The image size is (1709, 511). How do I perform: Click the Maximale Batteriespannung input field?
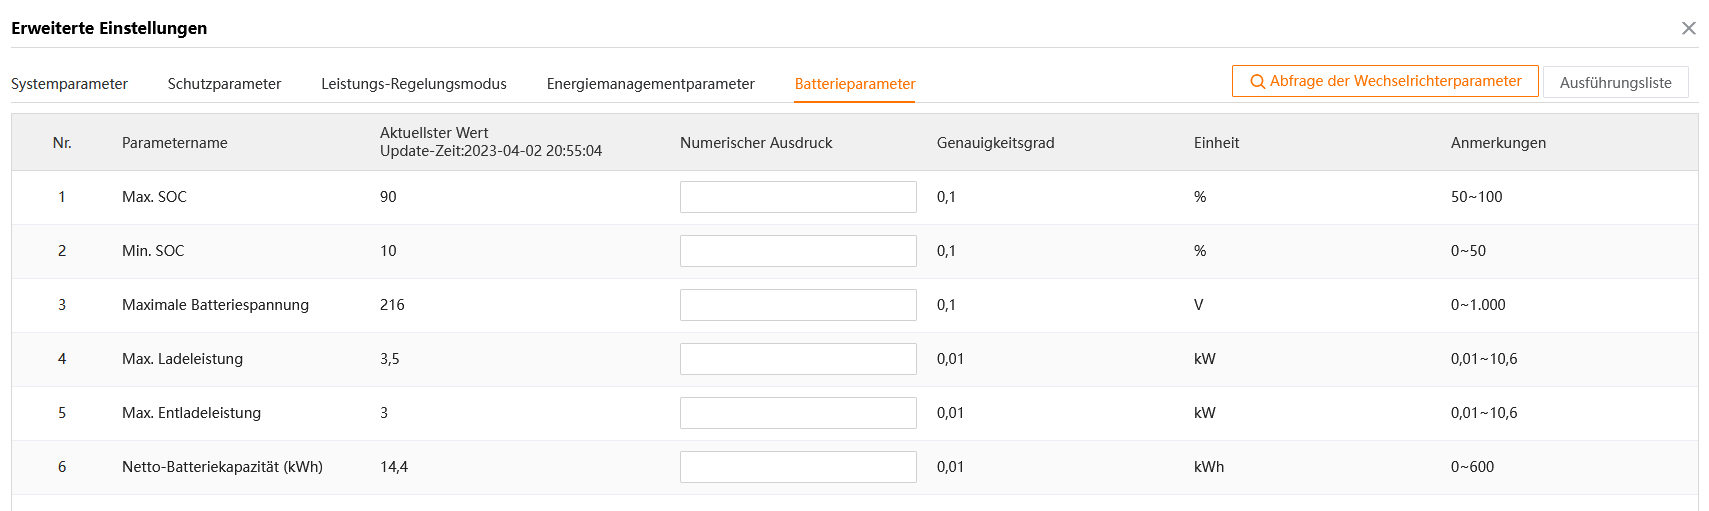tap(798, 305)
